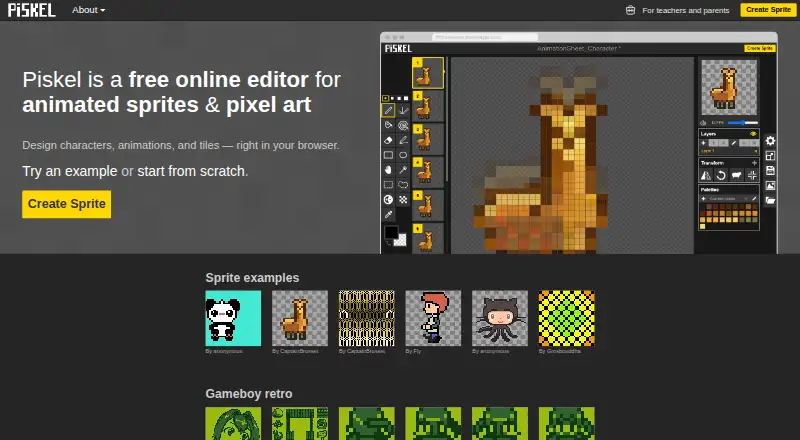Click the Flip transform icon
This screenshot has height=440, width=800.
(x=706, y=175)
